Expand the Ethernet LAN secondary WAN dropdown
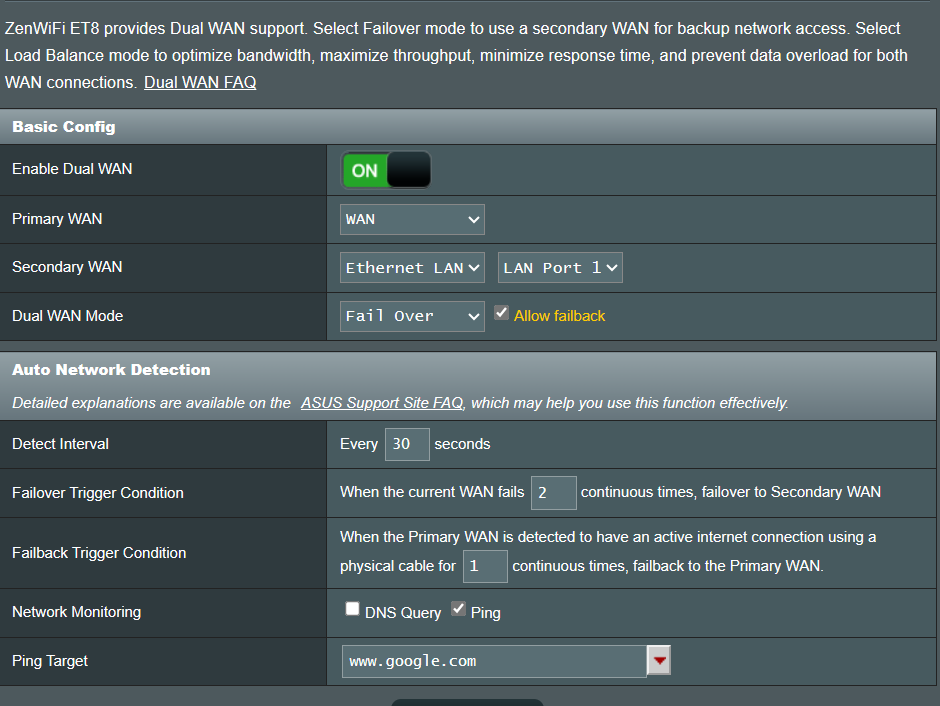This screenshot has height=706, width=940. [412, 267]
